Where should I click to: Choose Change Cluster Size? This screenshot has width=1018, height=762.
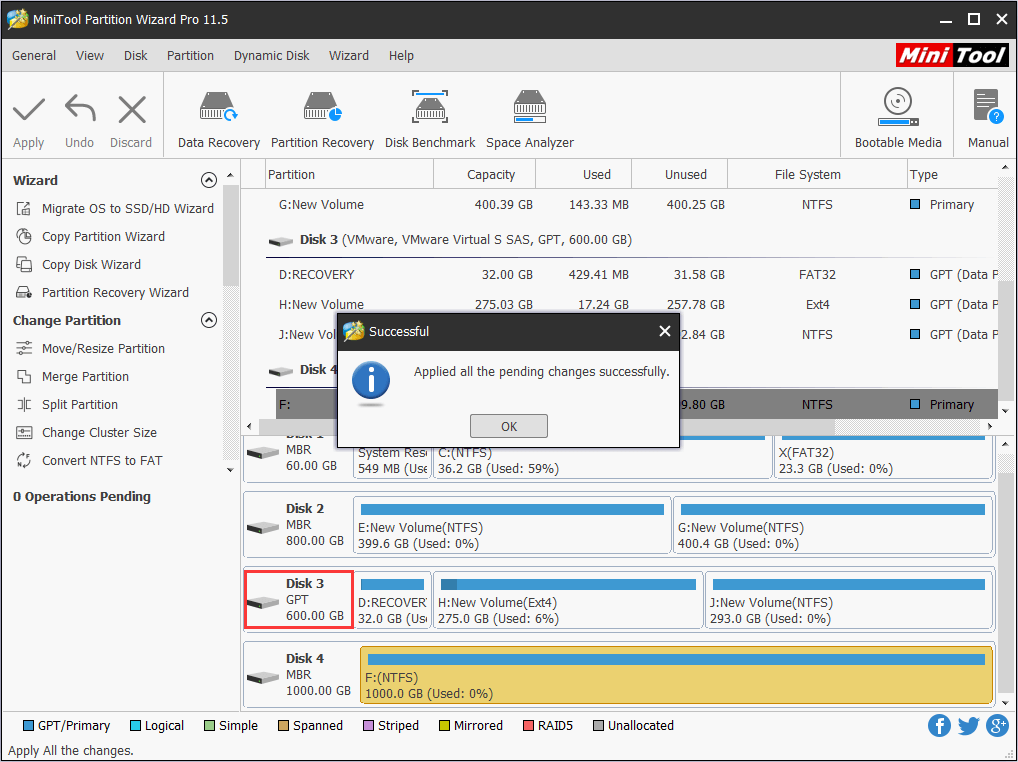pyautogui.click(x=99, y=432)
